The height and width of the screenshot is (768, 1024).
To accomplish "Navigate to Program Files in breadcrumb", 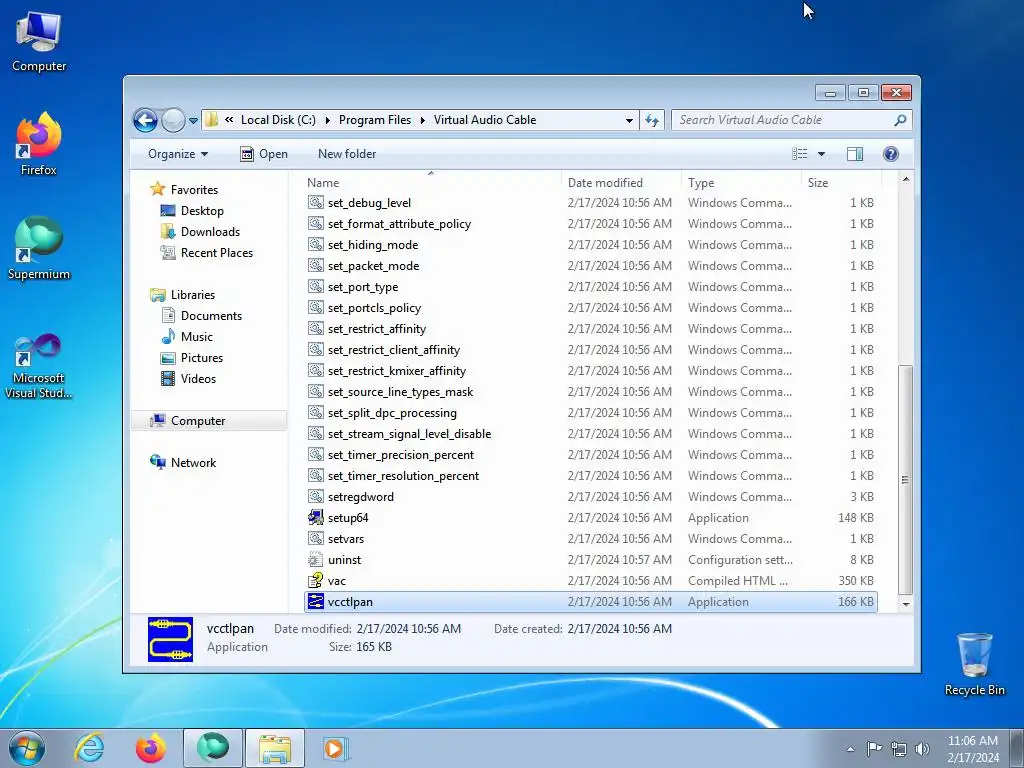I will click(x=375, y=120).
